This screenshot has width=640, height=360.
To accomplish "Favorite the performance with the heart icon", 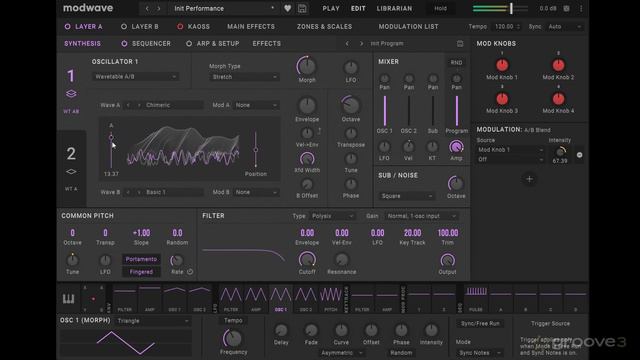I will (x=288, y=9).
